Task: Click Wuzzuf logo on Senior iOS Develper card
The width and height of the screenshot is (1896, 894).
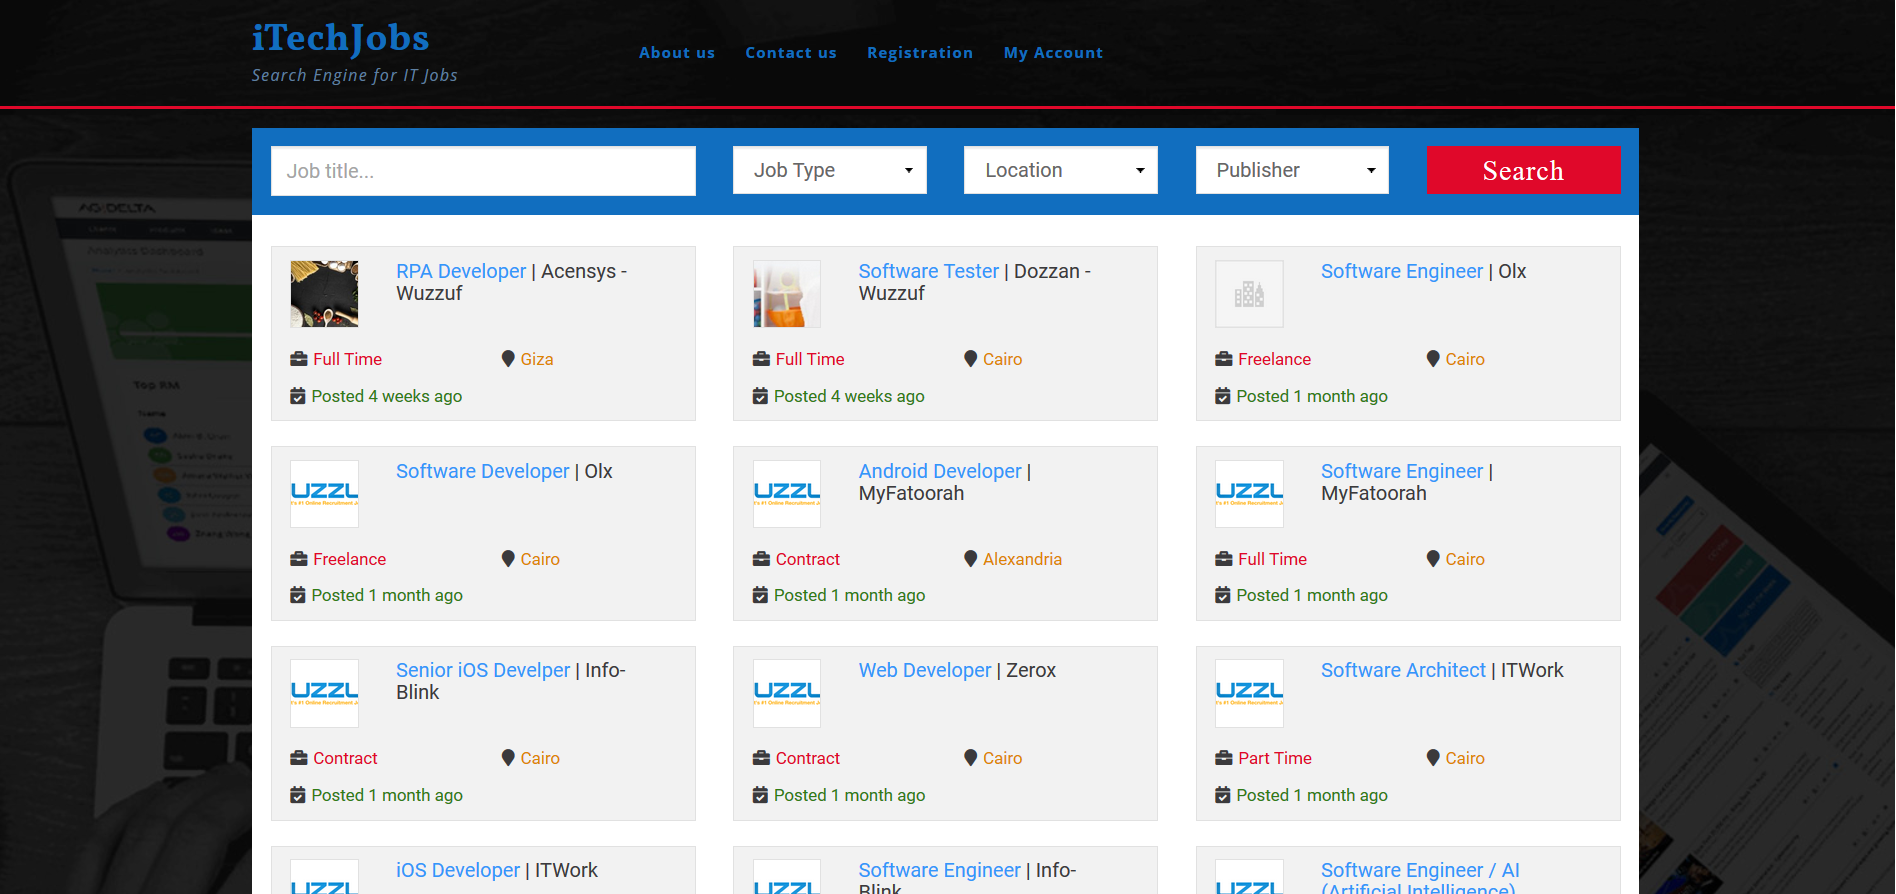Action: tap(324, 693)
